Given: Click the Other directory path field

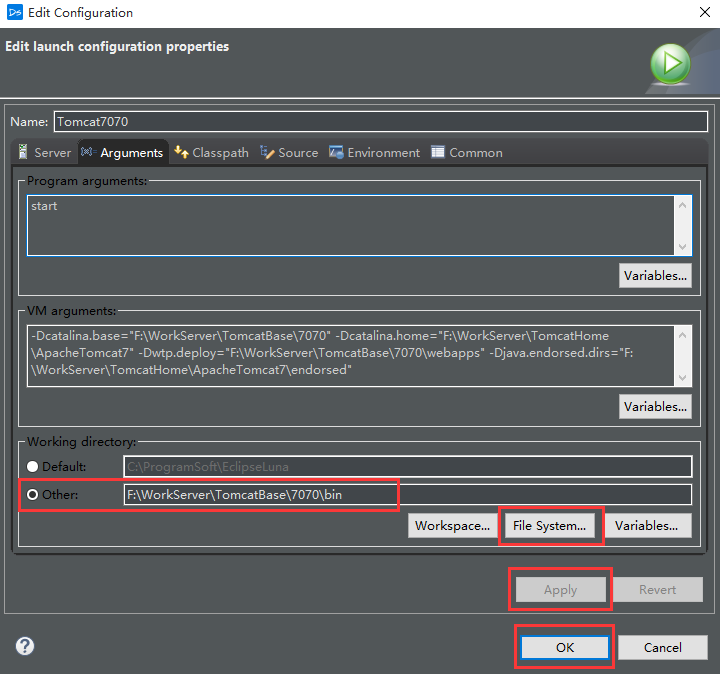Looking at the screenshot, I should (408, 494).
